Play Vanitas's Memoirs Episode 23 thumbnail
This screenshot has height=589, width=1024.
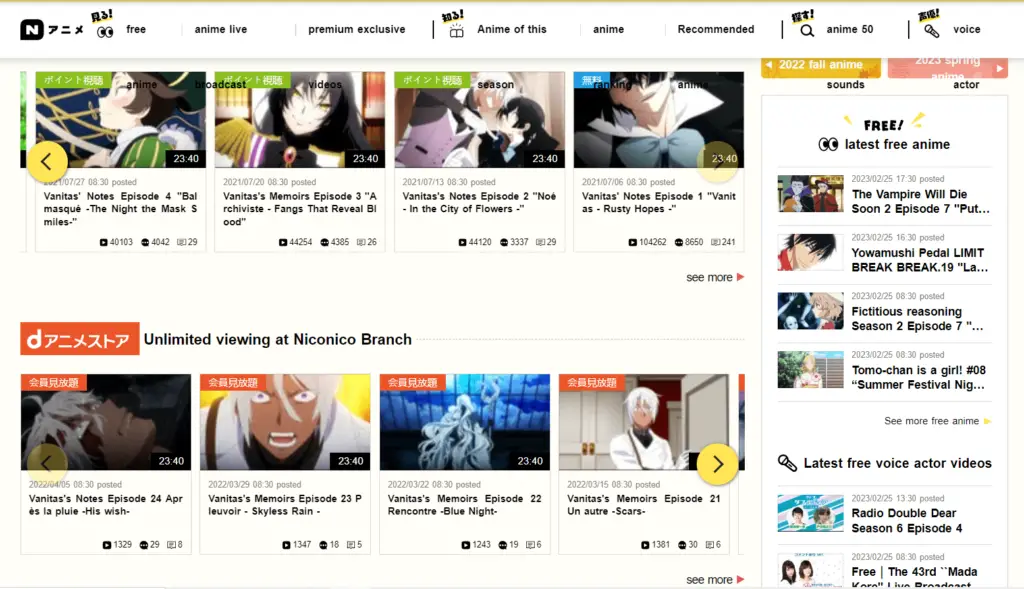[285, 422]
